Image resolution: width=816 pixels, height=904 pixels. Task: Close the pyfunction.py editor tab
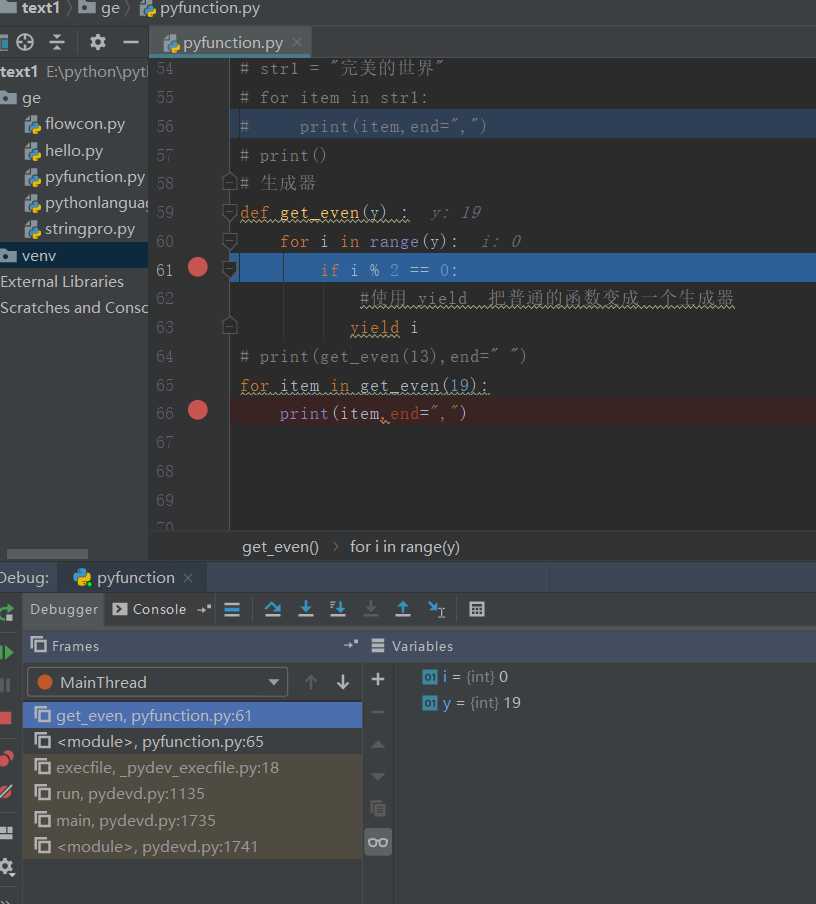point(297,42)
